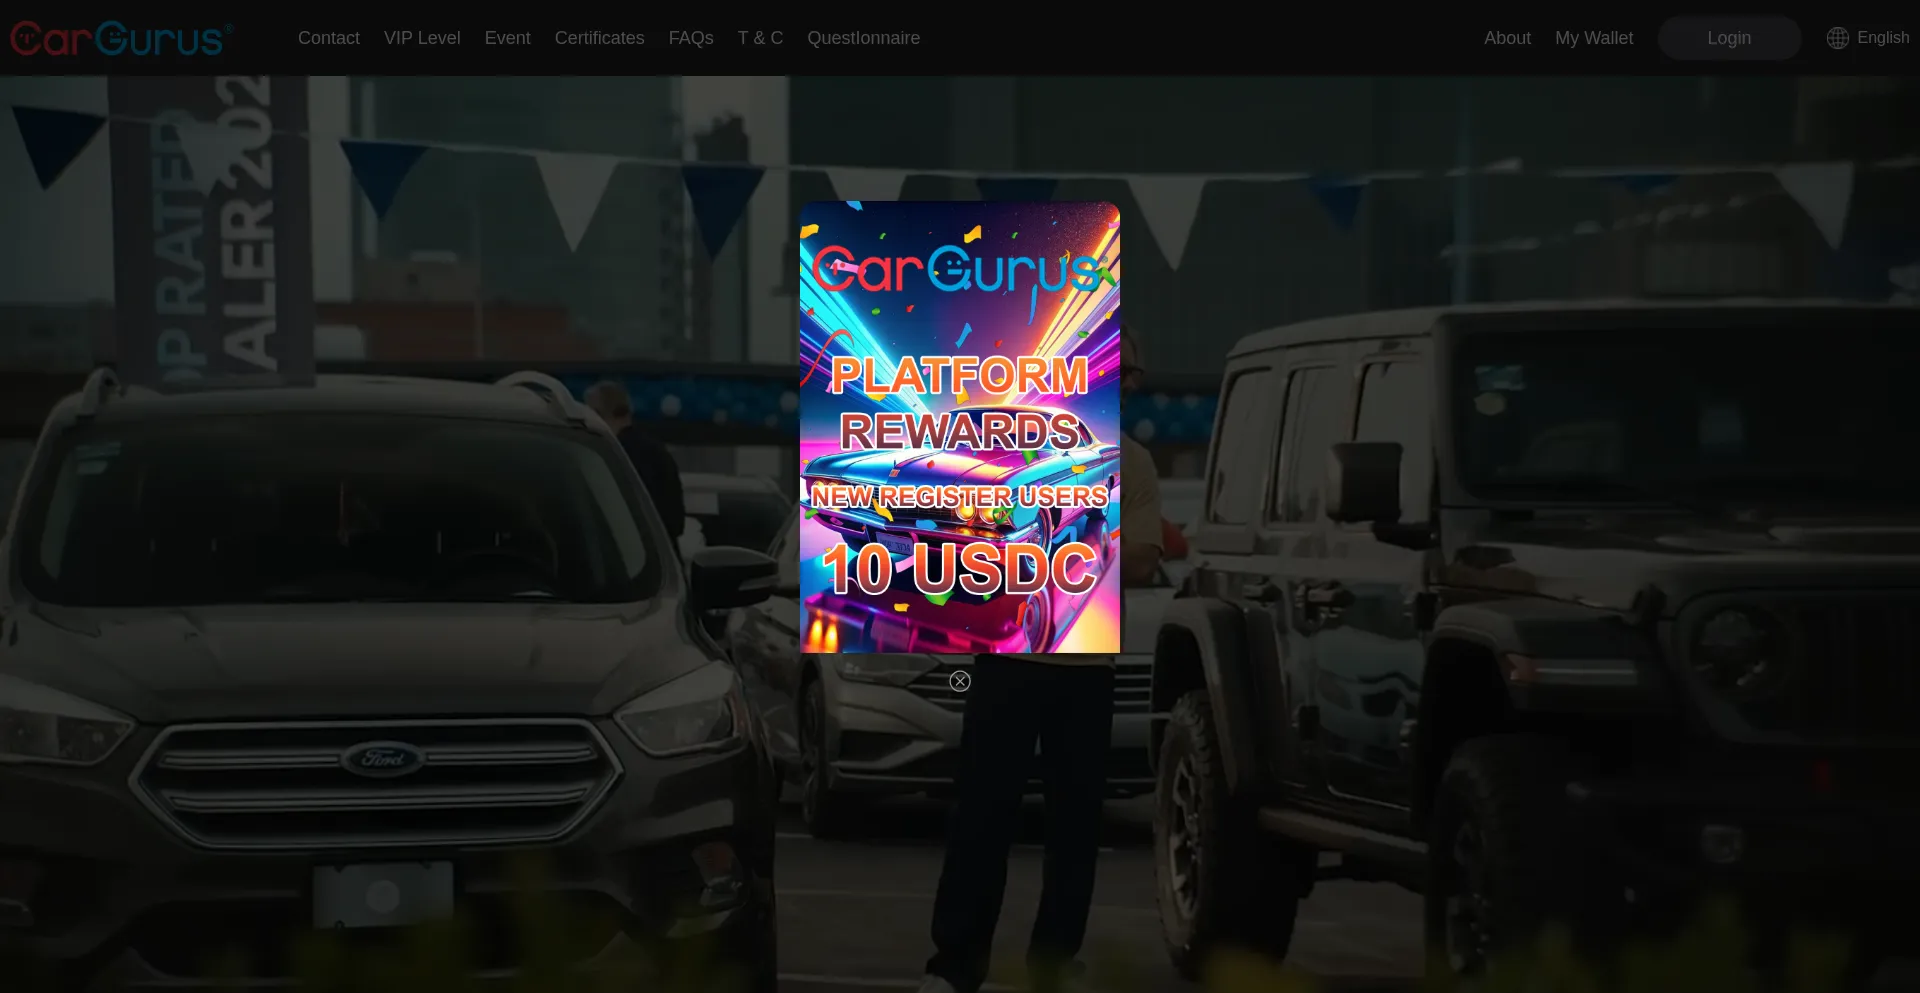
Task: Open the Questionnaire link
Action: (864, 37)
